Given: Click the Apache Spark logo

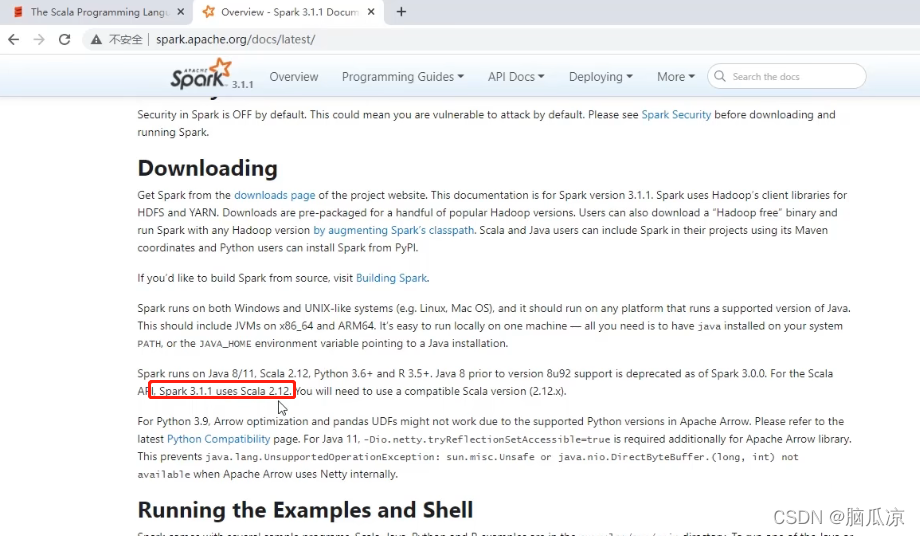Looking at the screenshot, I should [201, 74].
